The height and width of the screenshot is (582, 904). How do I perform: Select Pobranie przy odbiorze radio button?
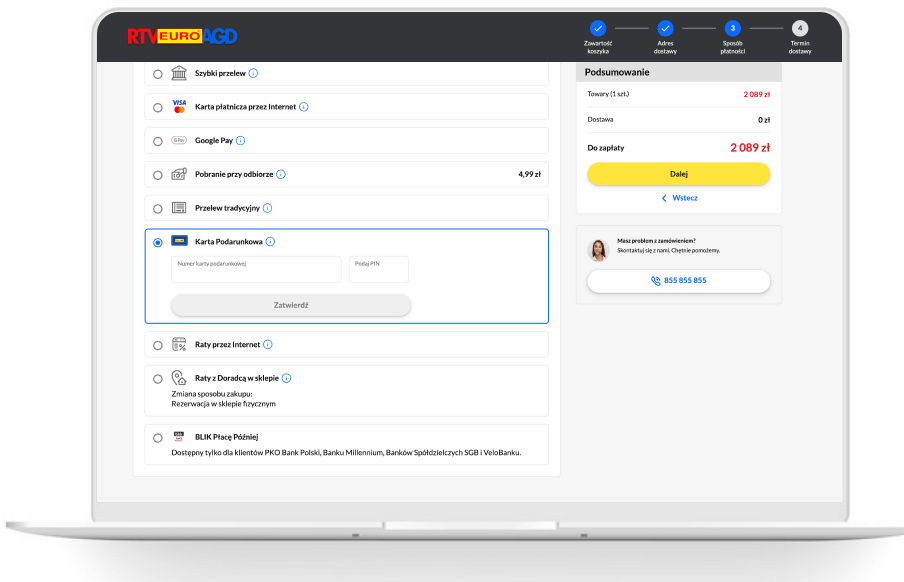[158, 175]
